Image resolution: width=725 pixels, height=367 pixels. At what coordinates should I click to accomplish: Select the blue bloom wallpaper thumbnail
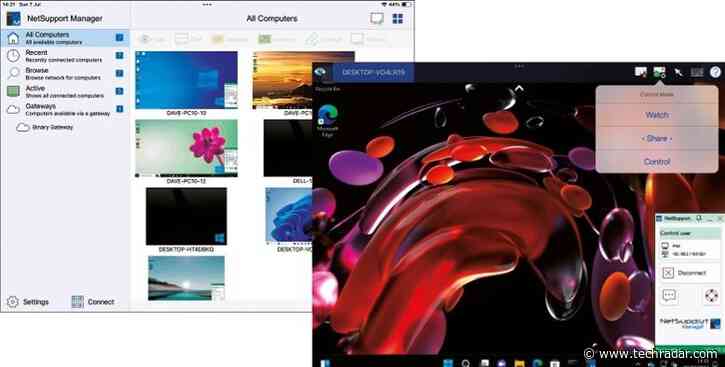tap(289, 215)
